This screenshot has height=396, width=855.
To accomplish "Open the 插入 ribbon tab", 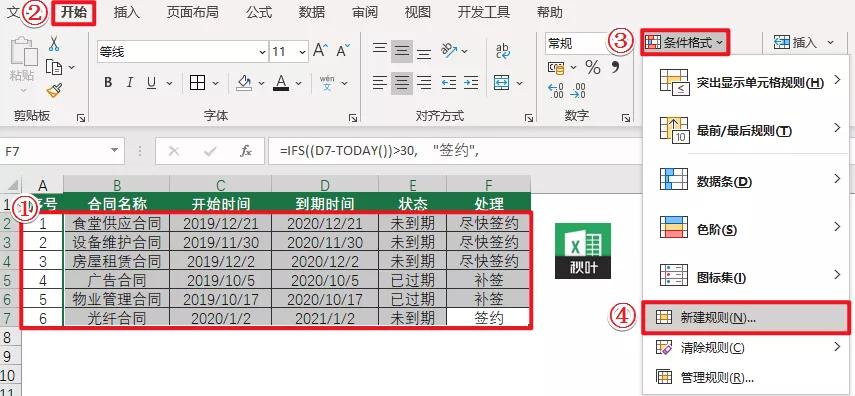I will pos(127,12).
